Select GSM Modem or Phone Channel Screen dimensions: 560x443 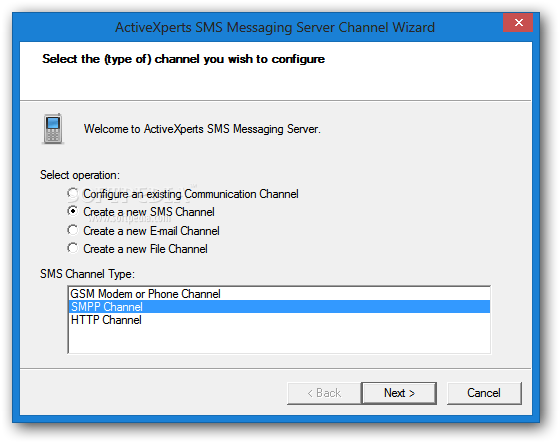[x=279, y=294]
